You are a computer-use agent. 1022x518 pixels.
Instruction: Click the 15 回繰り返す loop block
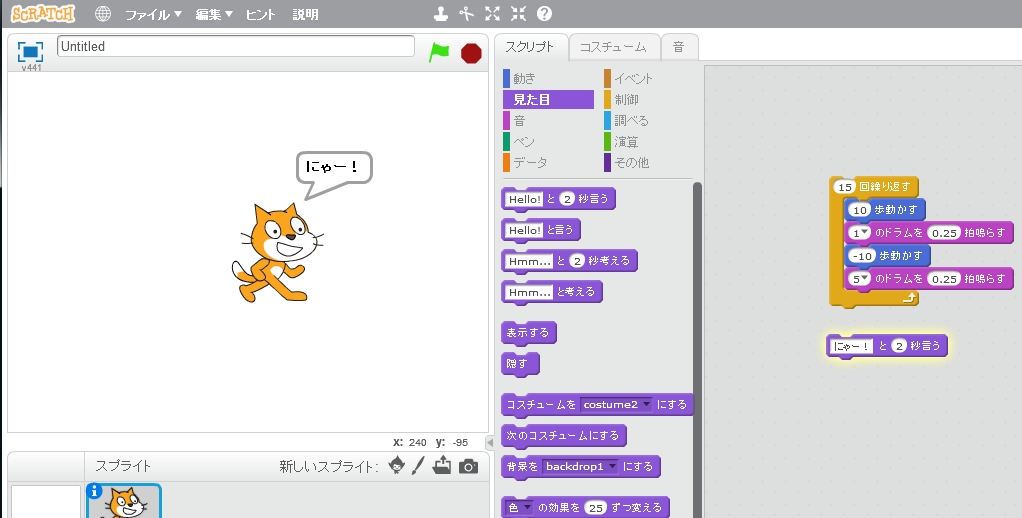click(x=876, y=187)
